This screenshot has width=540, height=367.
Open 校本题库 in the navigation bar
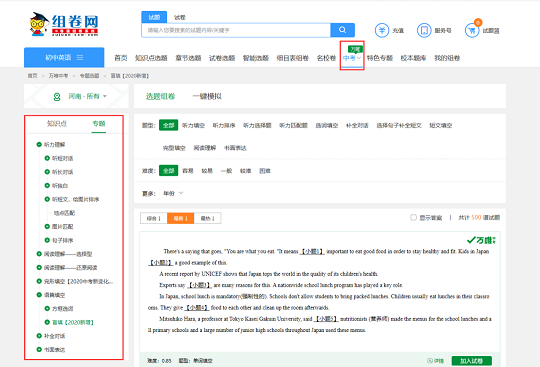[413, 58]
